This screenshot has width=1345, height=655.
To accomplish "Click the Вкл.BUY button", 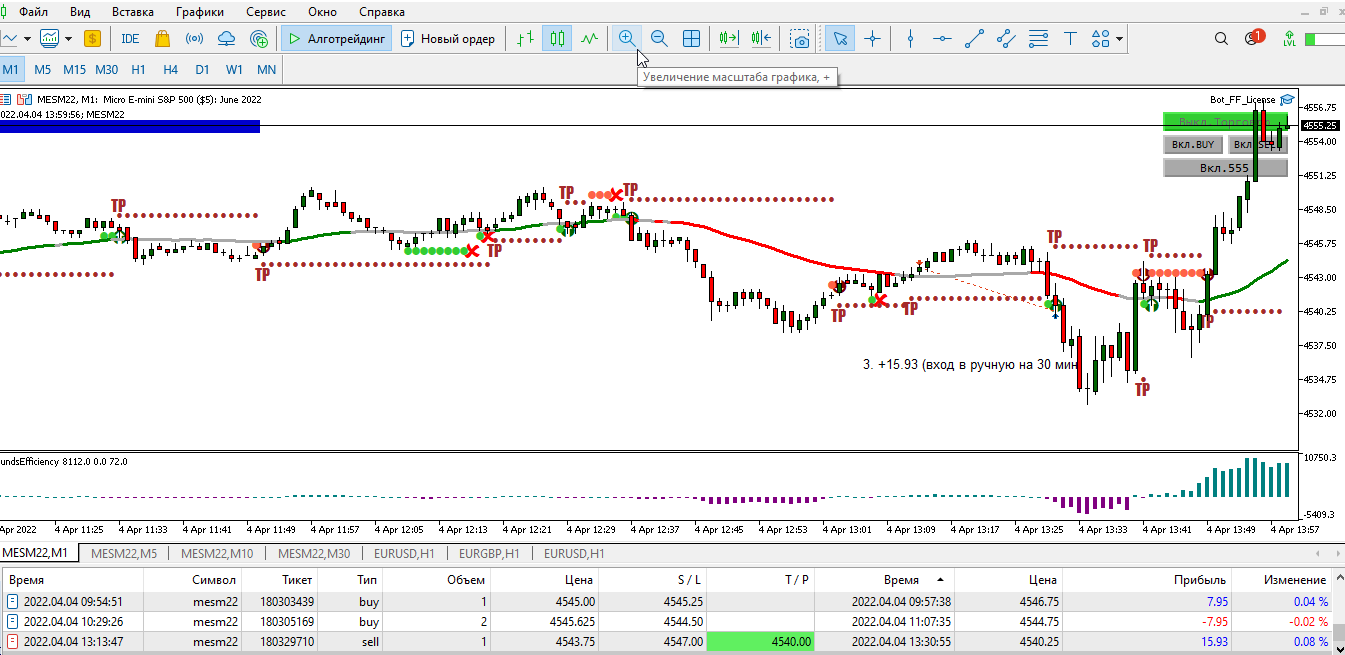I will click(1193, 145).
